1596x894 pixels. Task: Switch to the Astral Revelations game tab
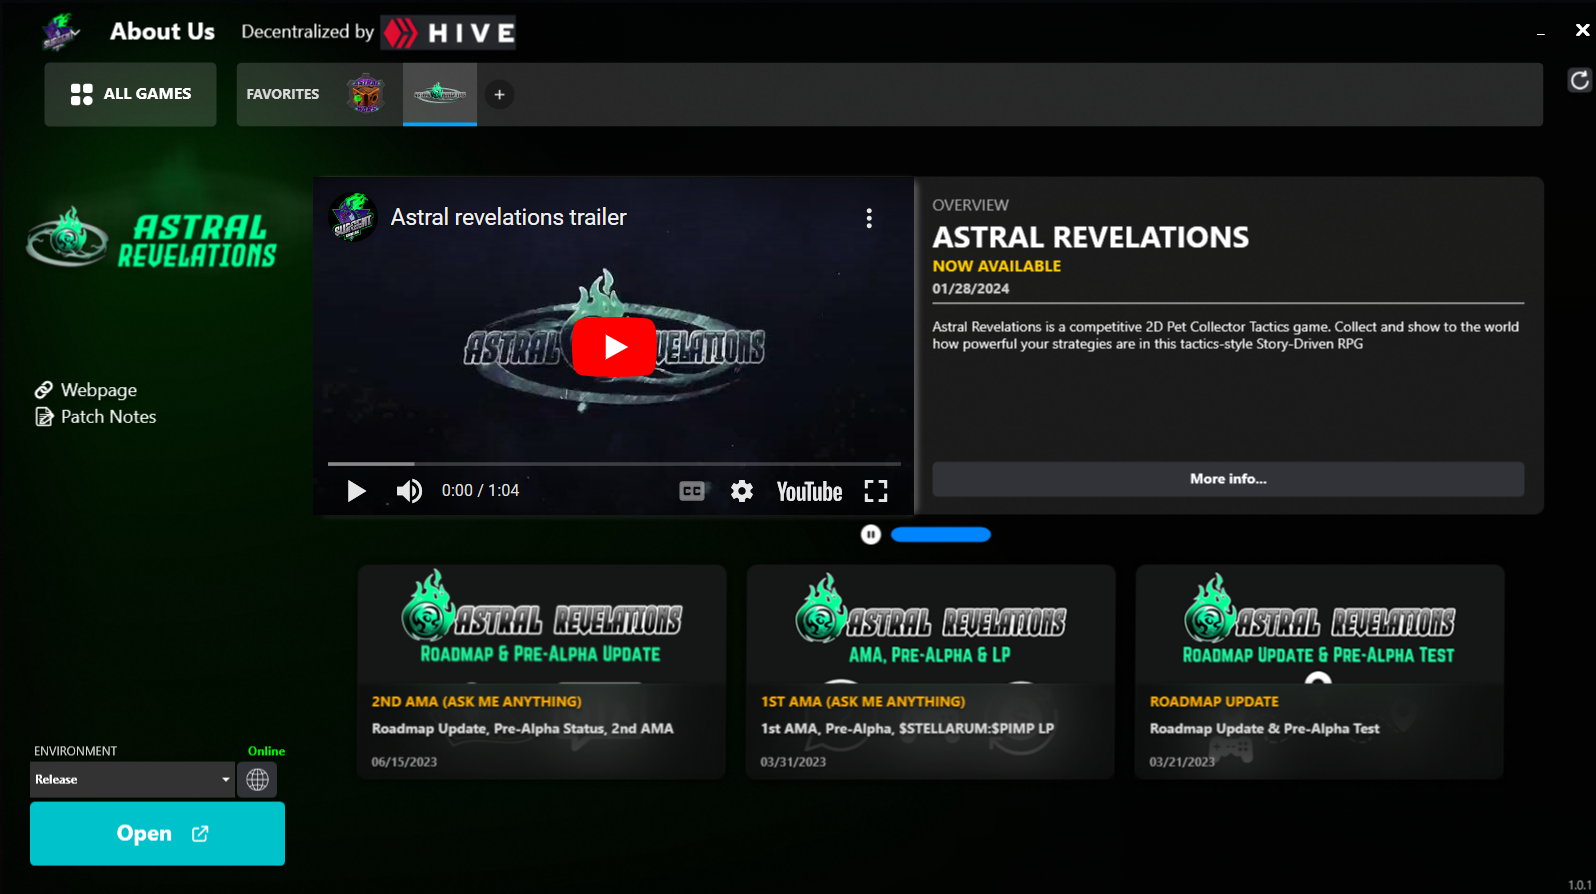(440, 94)
